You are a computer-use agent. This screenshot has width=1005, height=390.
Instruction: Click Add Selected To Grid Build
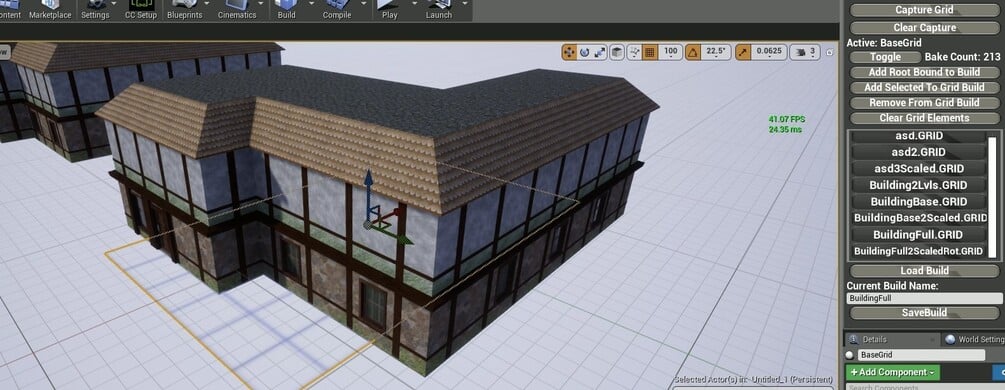(x=924, y=87)
